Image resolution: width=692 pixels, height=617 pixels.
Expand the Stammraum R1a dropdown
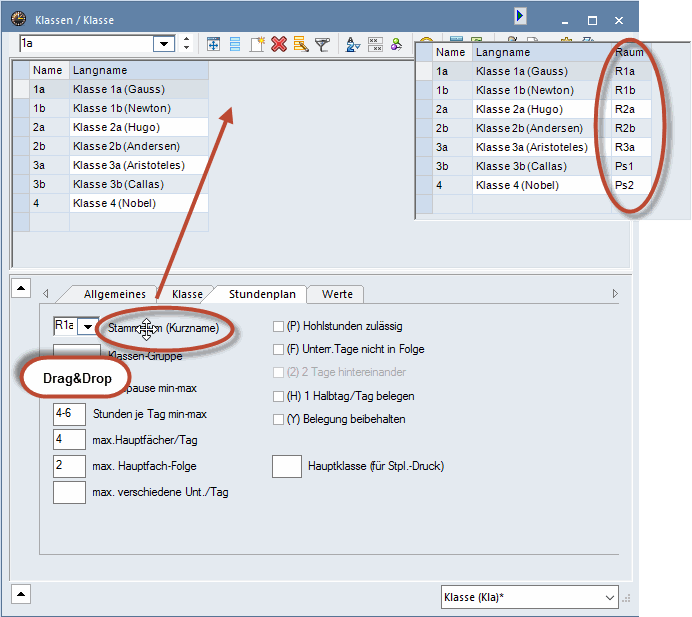[88, 326]
